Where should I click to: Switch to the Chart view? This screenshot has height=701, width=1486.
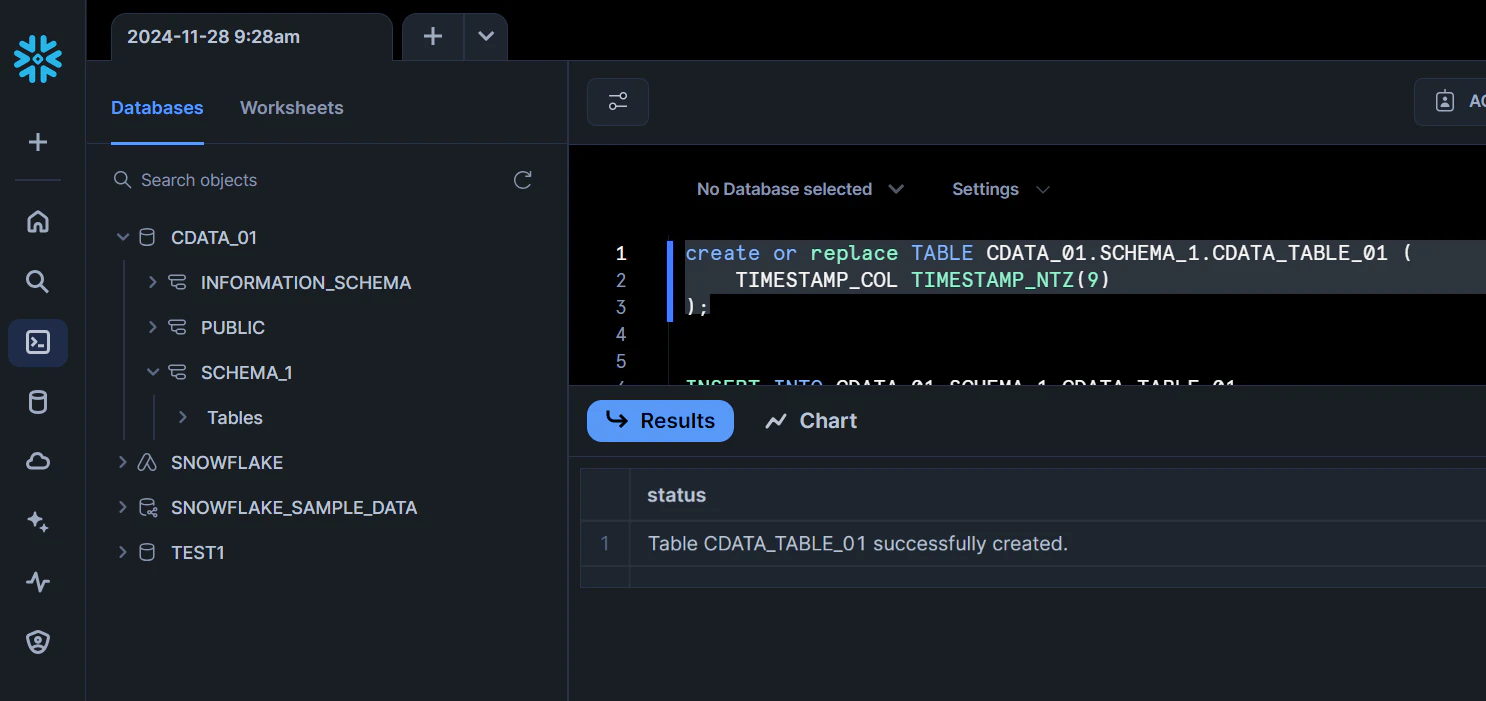pyautogui.click(x=811, y=421)
